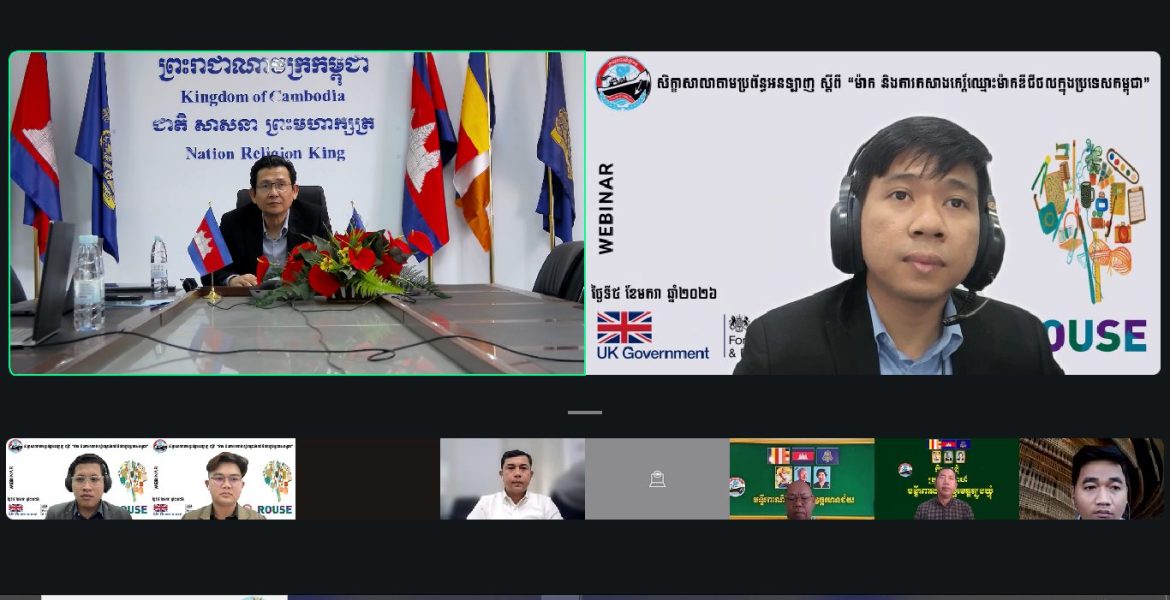Click the placeholder icon in the gray participant tile
Image resolution: width=1170 pixels, height=600 pixels.
[x=657, y=479]
